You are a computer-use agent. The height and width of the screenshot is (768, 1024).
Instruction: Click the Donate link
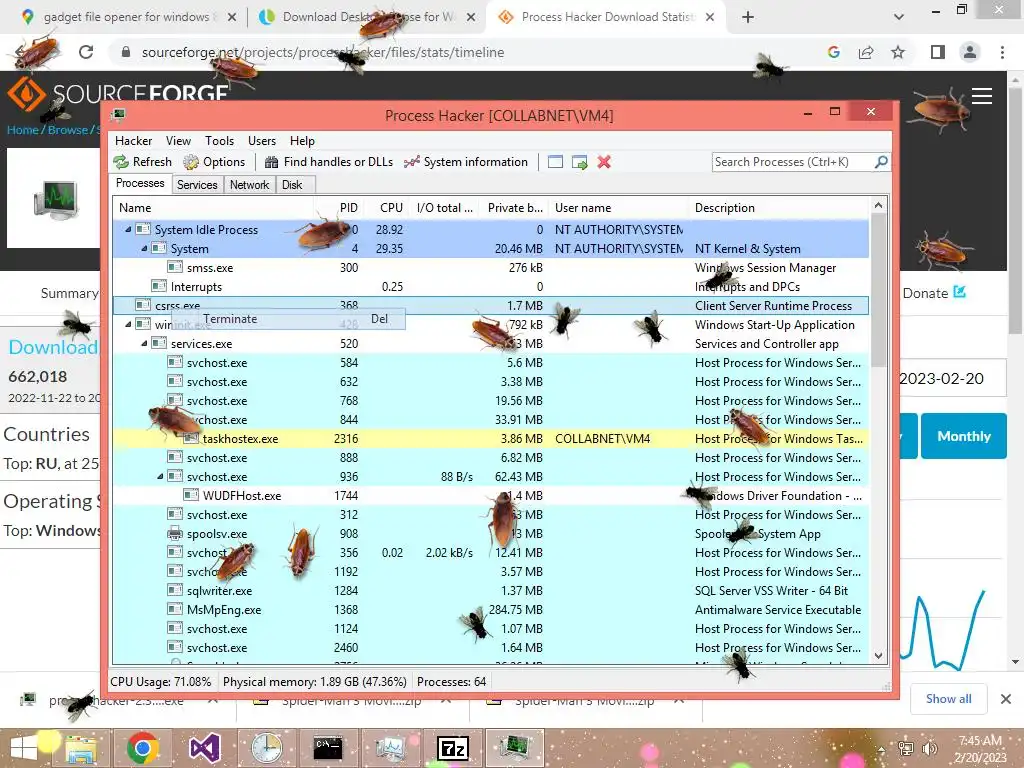pyautogui.click(x=934, y=293)
